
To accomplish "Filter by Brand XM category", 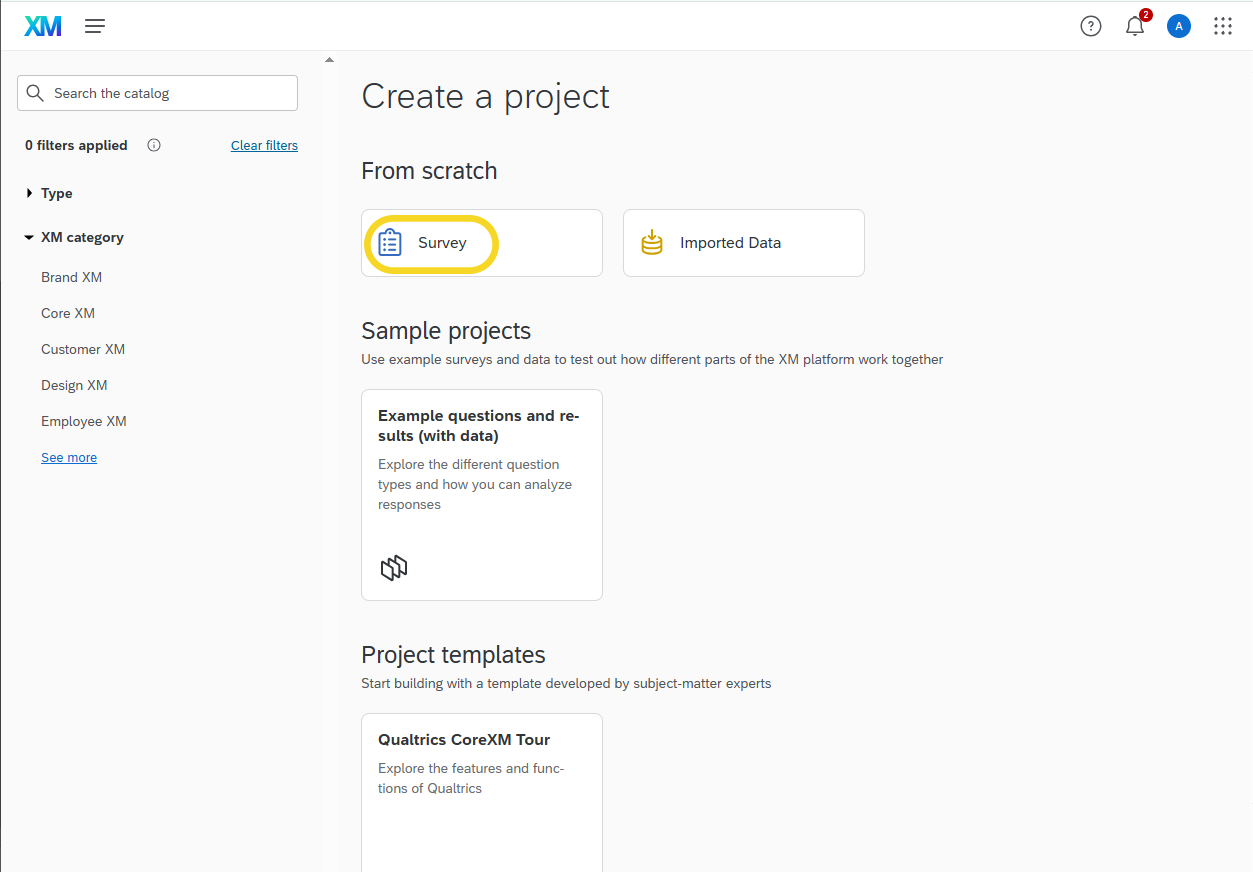I will pyautogui.click(x=71, y=277).
